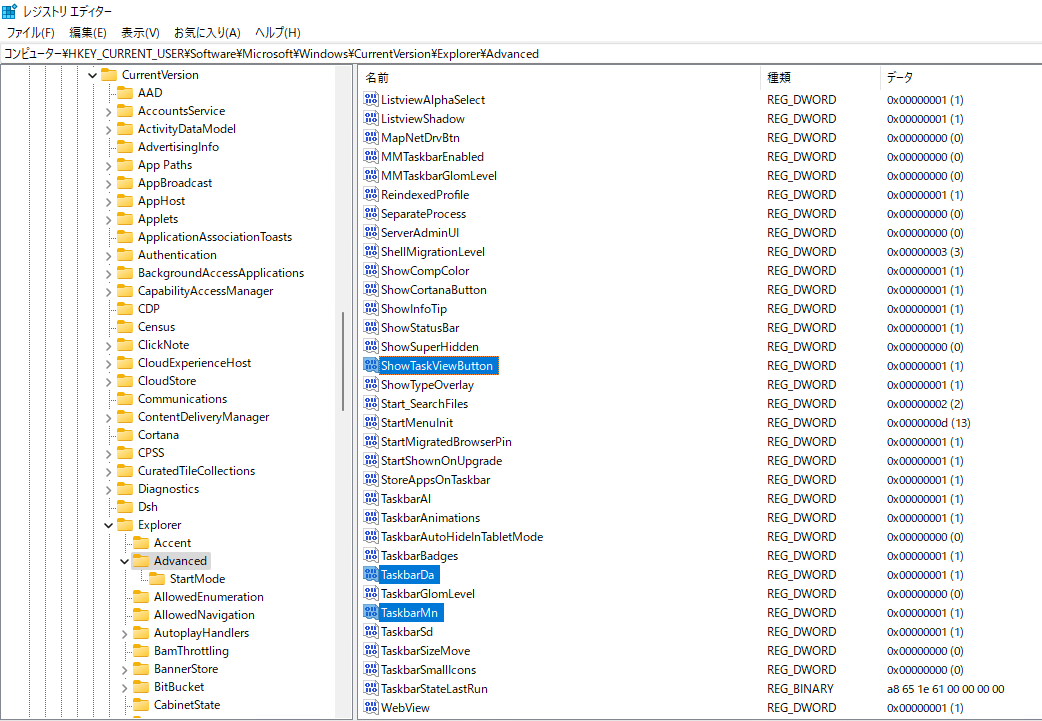This screenshot has width=1042, height=721.
Task: Collapse the Advanced tree node
Action: (124, 561)
